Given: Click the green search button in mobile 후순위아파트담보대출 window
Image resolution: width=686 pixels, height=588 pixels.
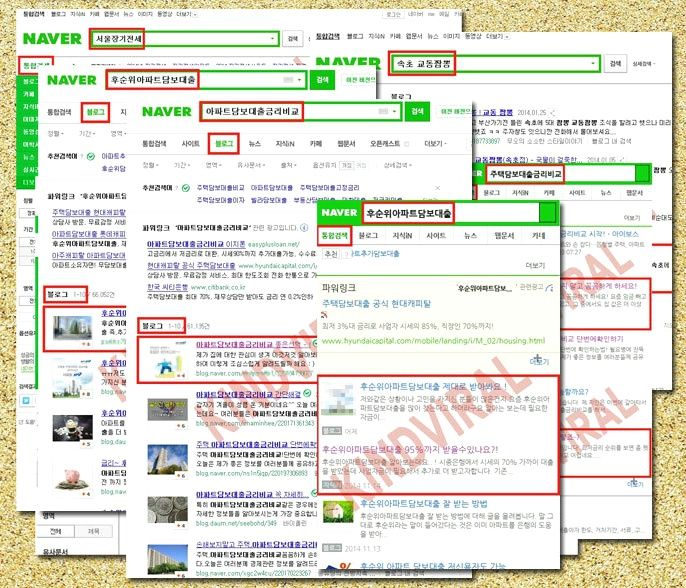Looking at the screenshot, I should tap(547, 213).
